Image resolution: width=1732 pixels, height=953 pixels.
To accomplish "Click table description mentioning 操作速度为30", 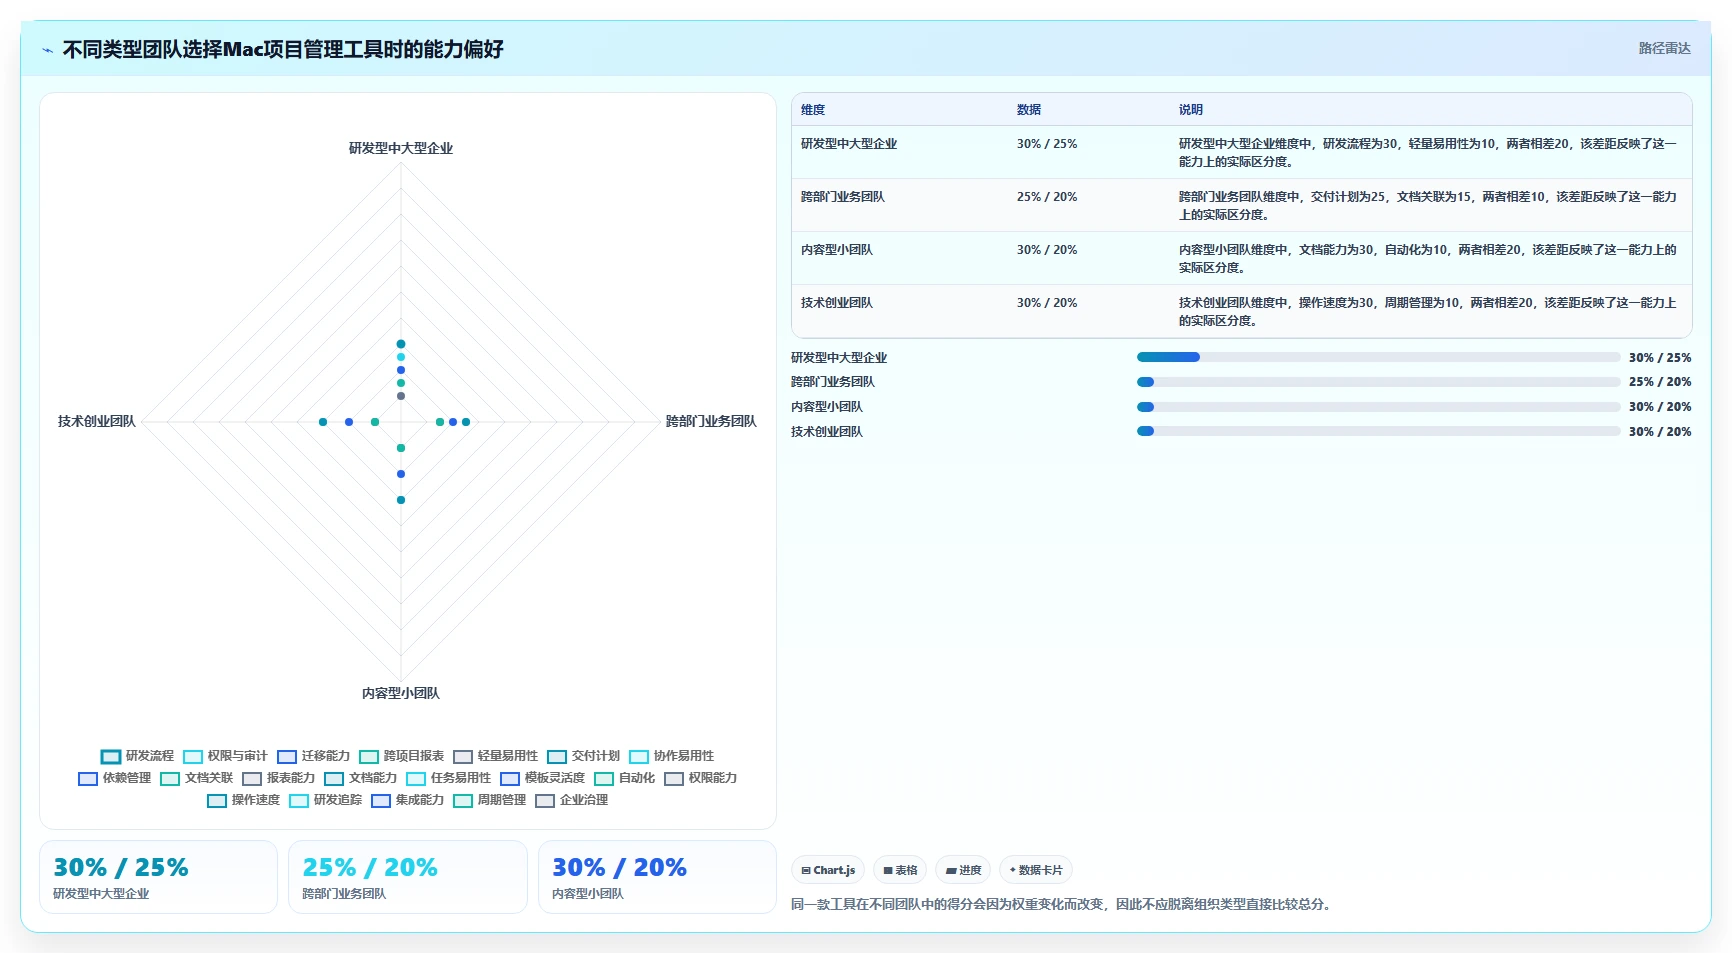I will tap(1428, 312).
